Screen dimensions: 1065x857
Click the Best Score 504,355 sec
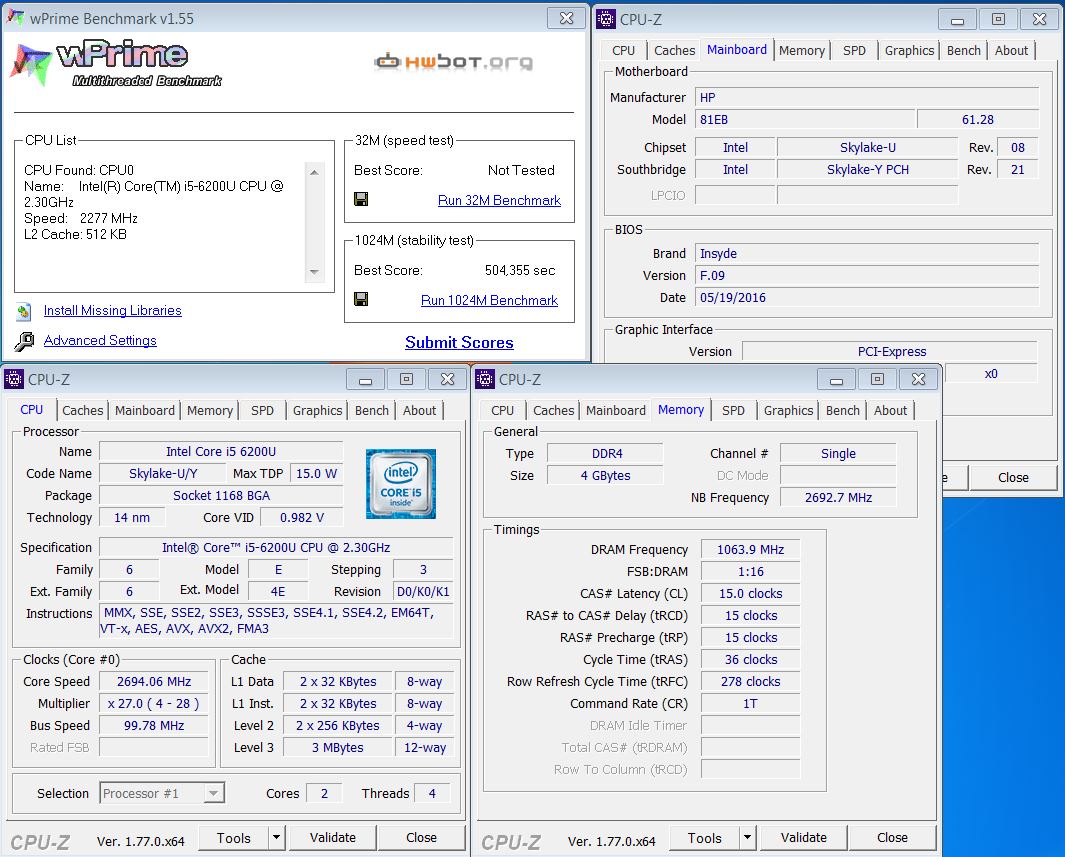[520, 270]
